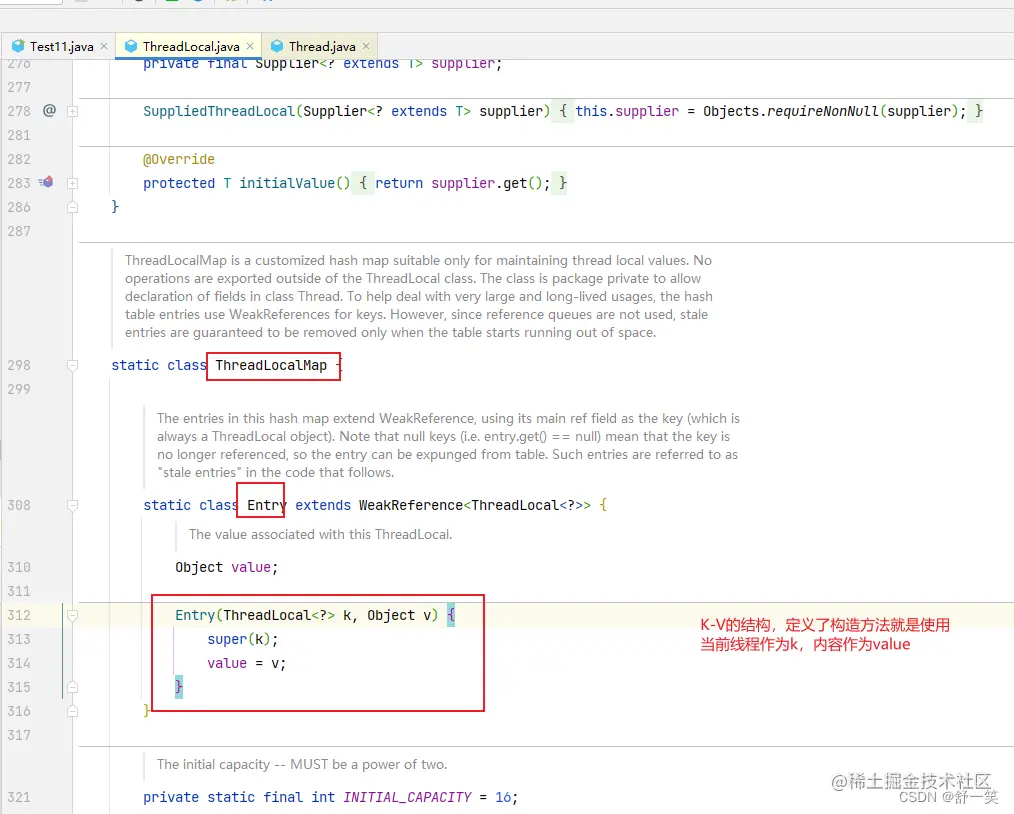Expand the folded initialValue method on line 283
This screenshot has height=814, width=1014.
(72, 183)
